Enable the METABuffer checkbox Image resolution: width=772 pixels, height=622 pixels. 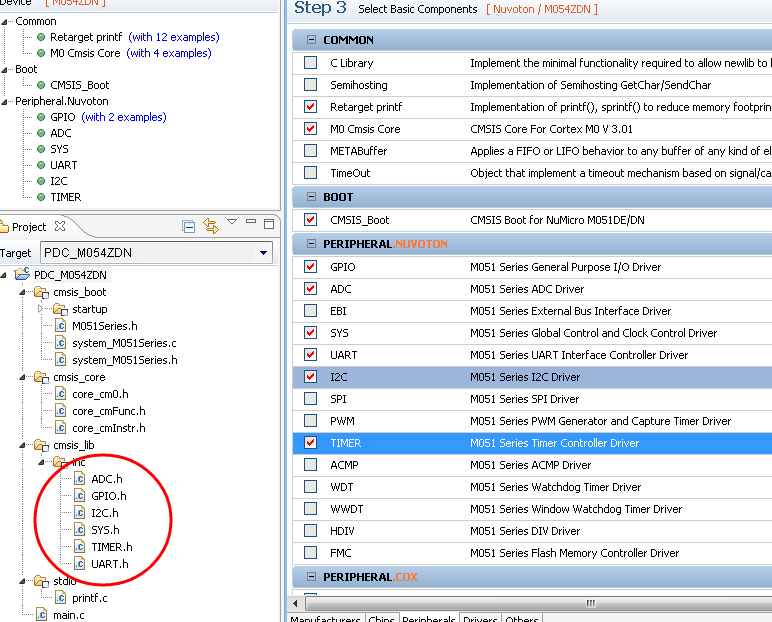[311, 151]
